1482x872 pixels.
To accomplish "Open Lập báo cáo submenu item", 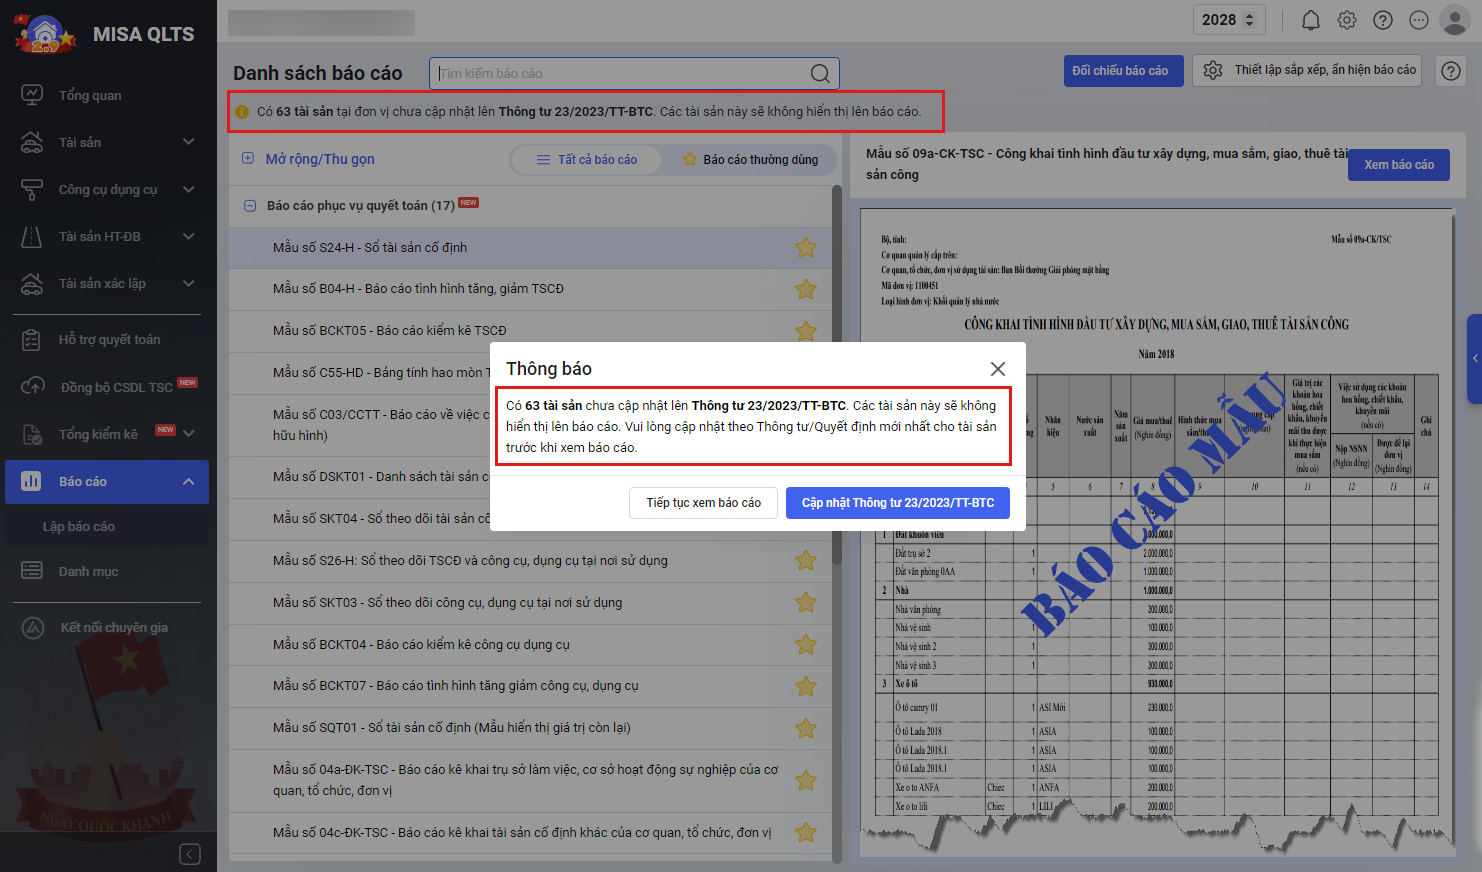I will pyautogui.click(x=79, y=526).
